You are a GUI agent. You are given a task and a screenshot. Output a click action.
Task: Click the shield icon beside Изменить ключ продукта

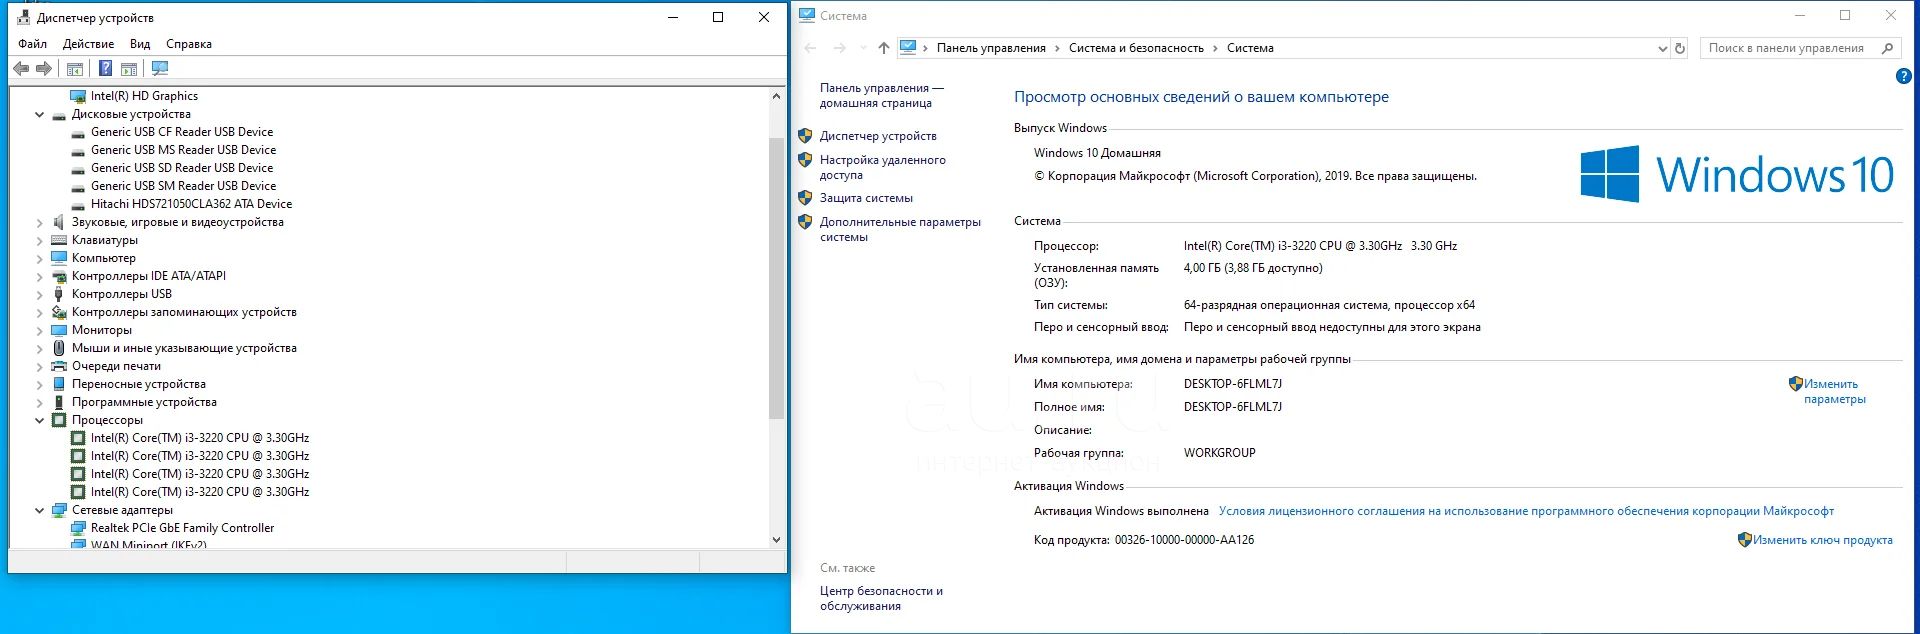[x=1745, y=540]
